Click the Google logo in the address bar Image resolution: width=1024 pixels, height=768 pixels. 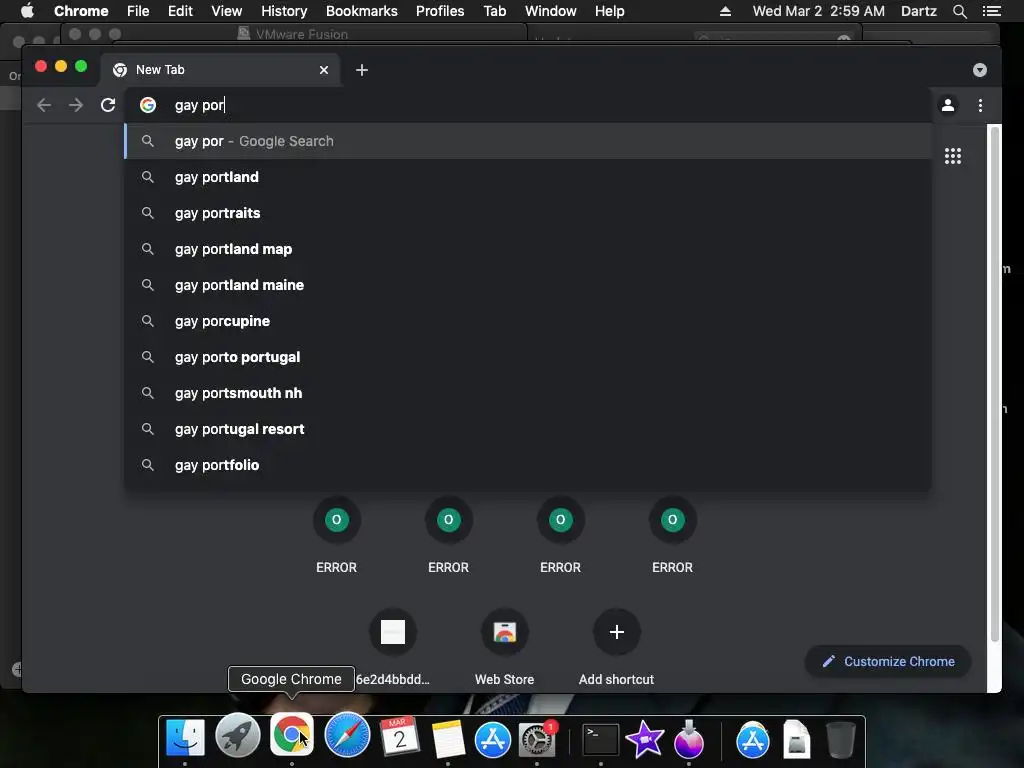click(148, 105)
